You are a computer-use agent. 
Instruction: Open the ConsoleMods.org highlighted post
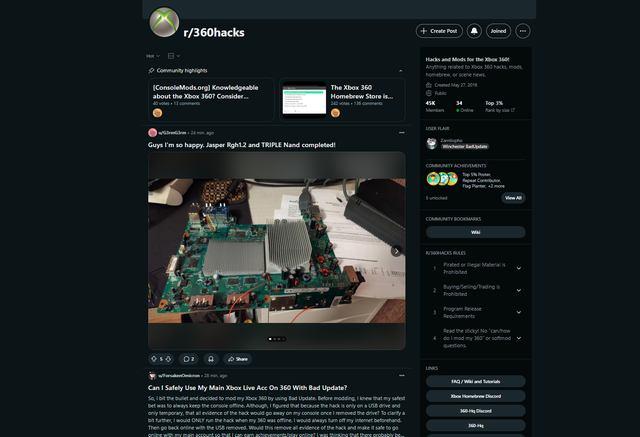pyautogui.click(x=211, y=100)
